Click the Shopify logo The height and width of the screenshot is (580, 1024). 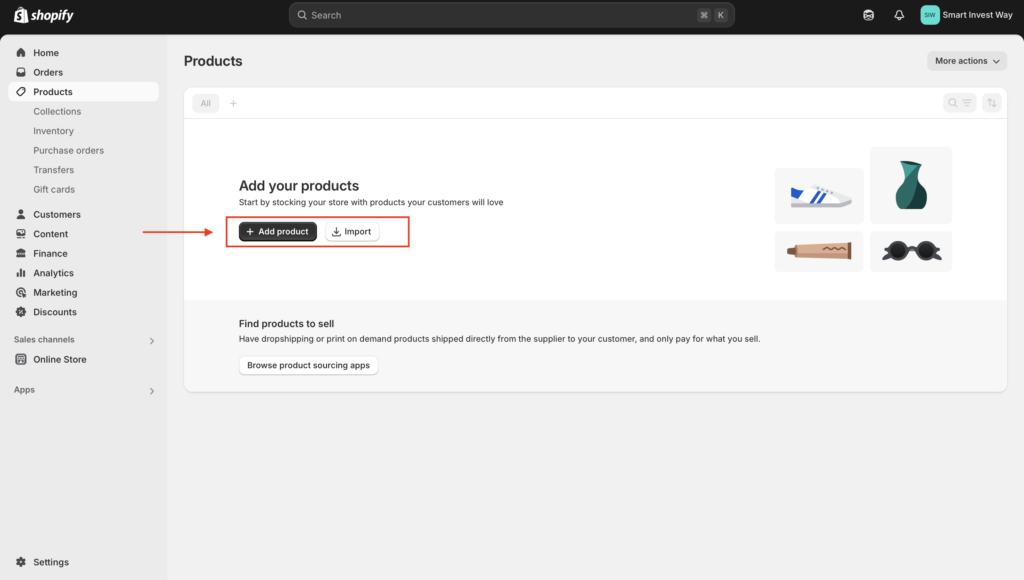click(44, 15)
